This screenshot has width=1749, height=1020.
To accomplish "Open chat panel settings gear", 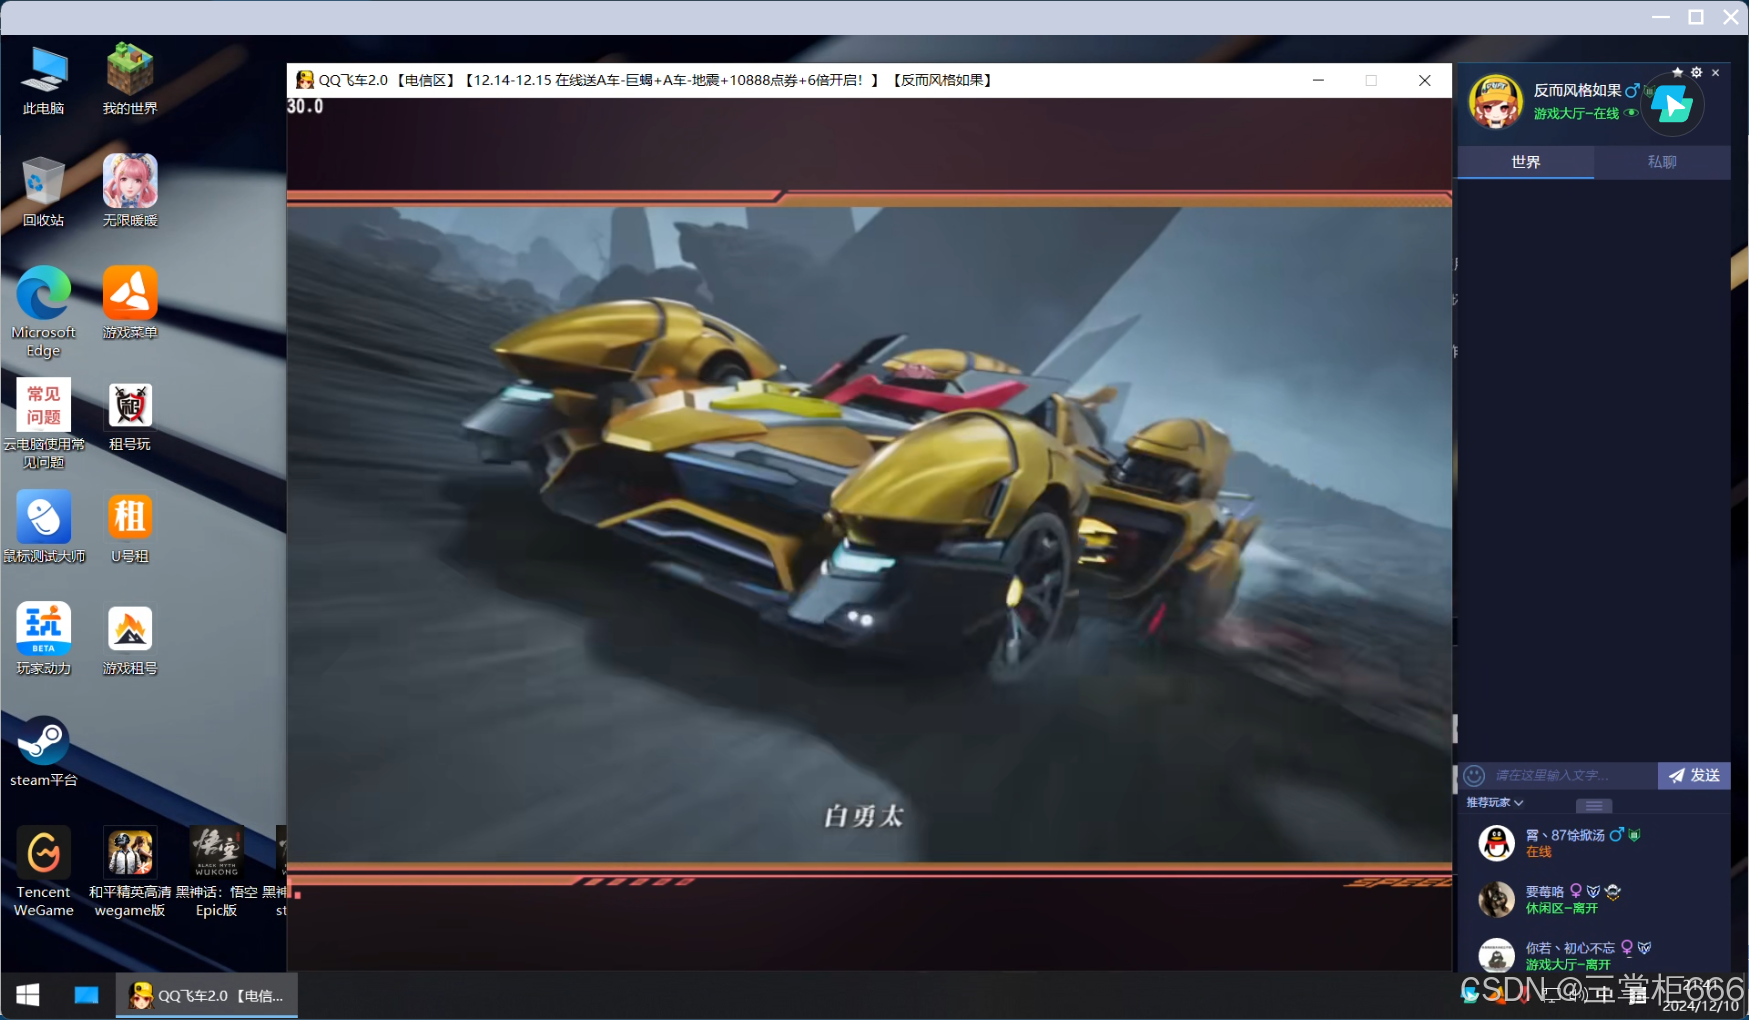I will (x=1696, y=73).
